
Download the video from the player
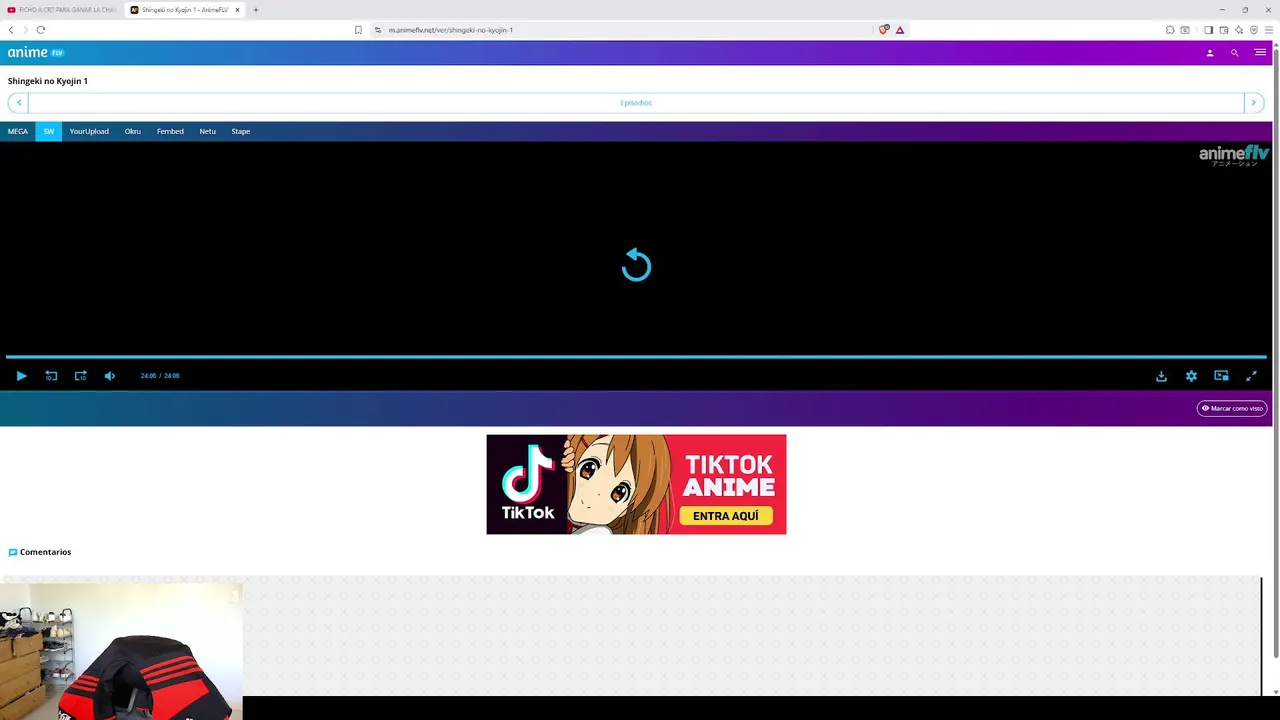(x=1161, y=376)
